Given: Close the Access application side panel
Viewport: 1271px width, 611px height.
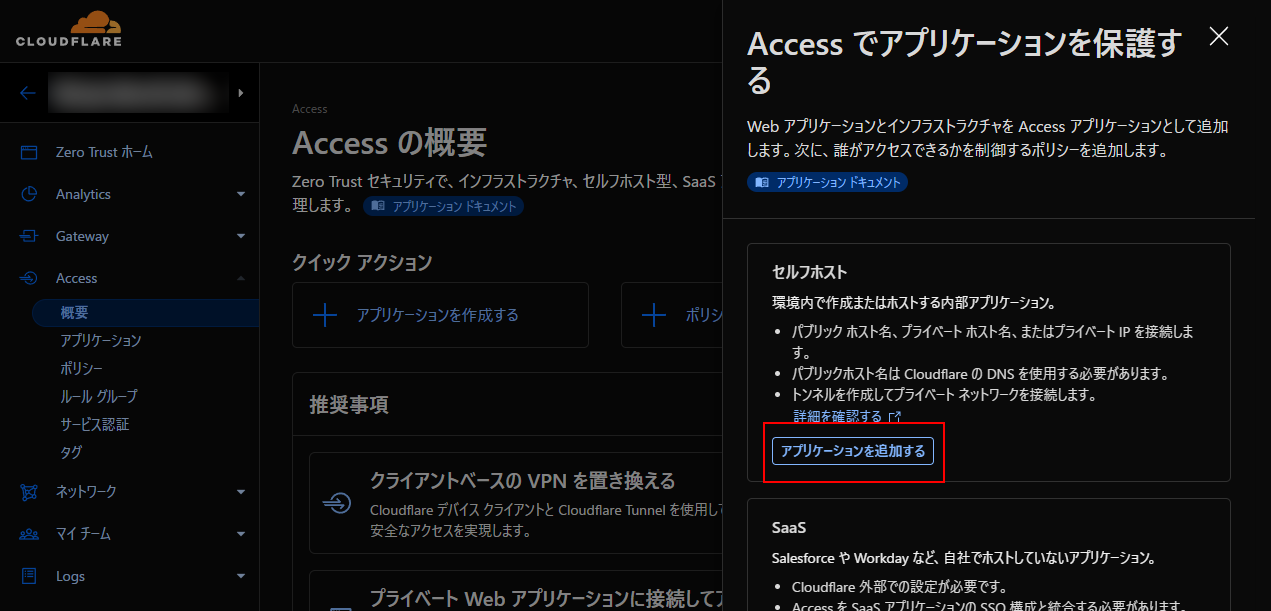Looking at the screenshot, I should [x=1218, y=37].
